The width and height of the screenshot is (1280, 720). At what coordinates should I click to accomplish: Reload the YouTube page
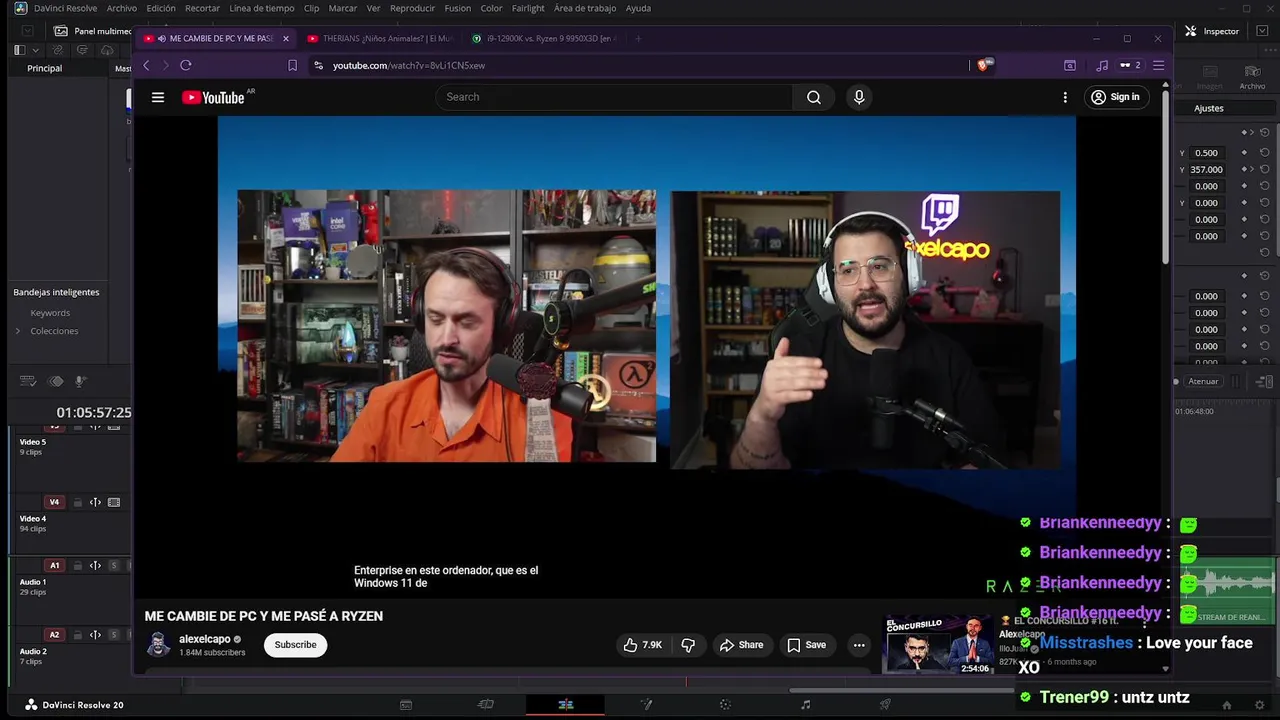[x=185, y=65]
